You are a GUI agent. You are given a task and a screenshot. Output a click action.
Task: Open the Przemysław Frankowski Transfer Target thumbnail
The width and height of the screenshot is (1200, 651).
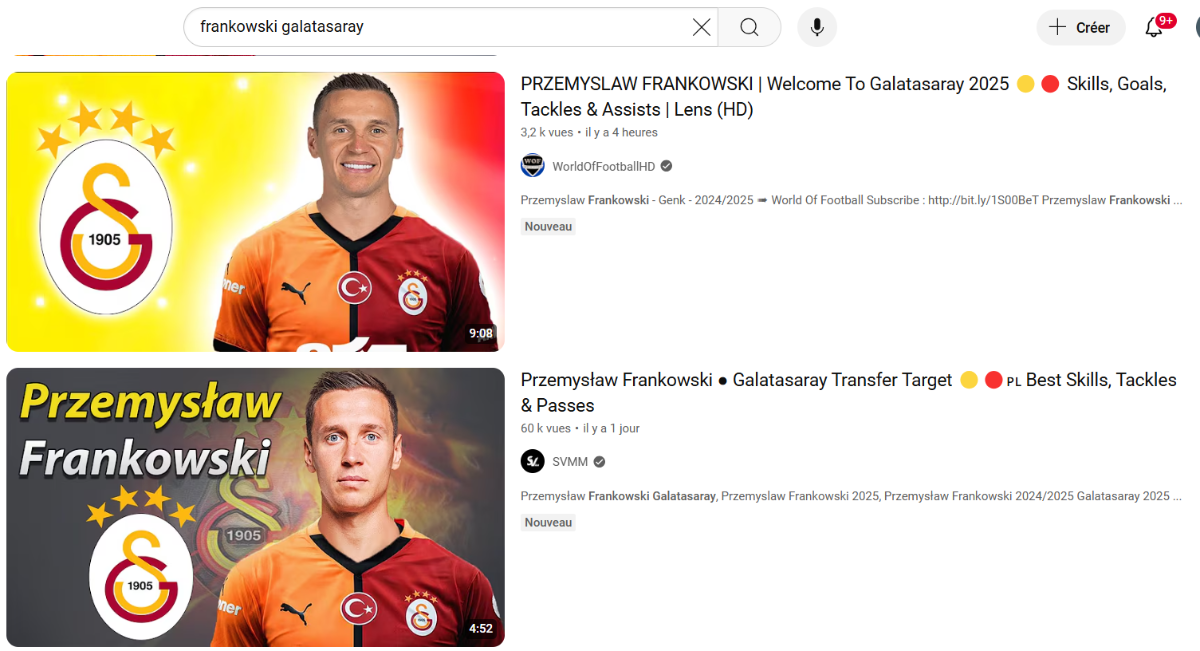coord(255,507)
